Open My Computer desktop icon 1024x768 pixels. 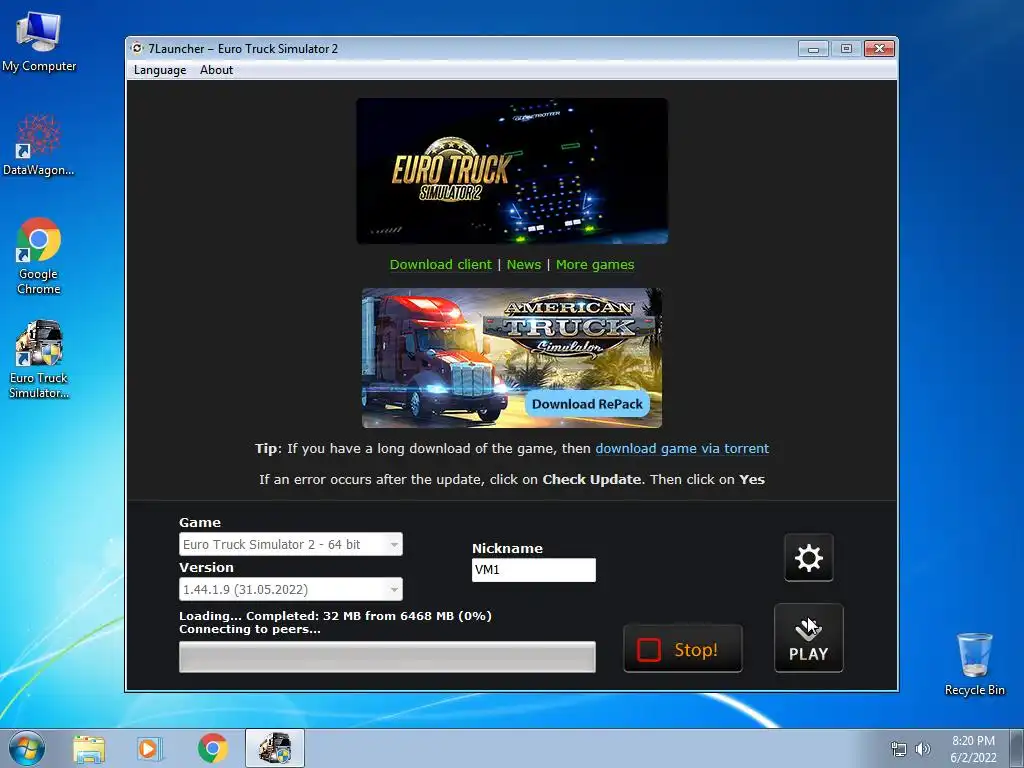click(39, 41)
